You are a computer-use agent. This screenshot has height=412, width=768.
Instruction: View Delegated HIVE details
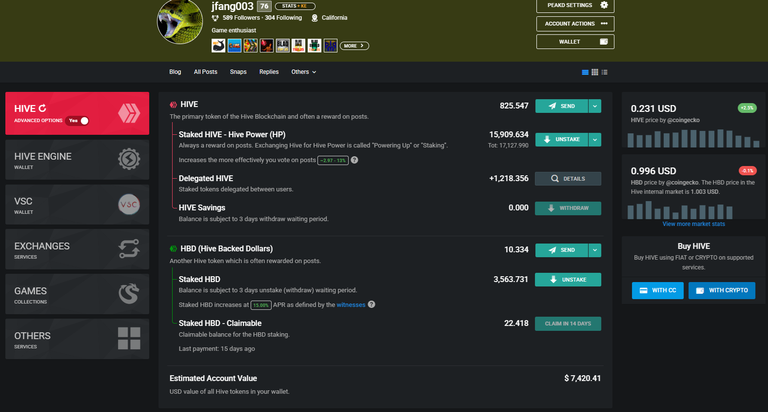(568, 179)
